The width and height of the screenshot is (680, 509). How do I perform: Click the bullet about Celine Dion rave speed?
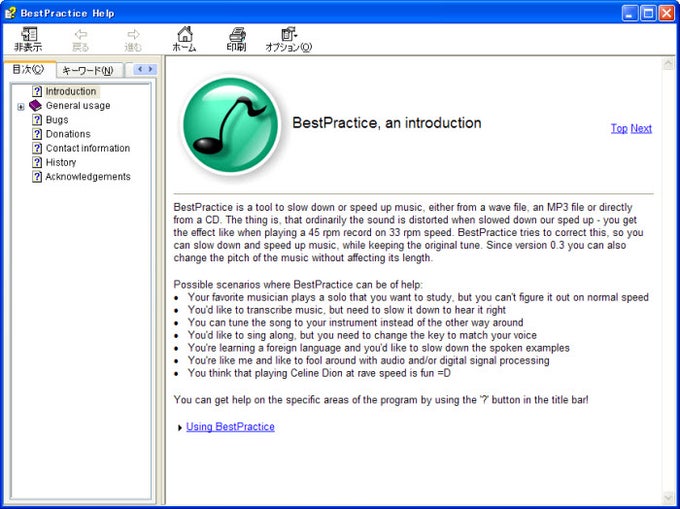coord(319,373)
